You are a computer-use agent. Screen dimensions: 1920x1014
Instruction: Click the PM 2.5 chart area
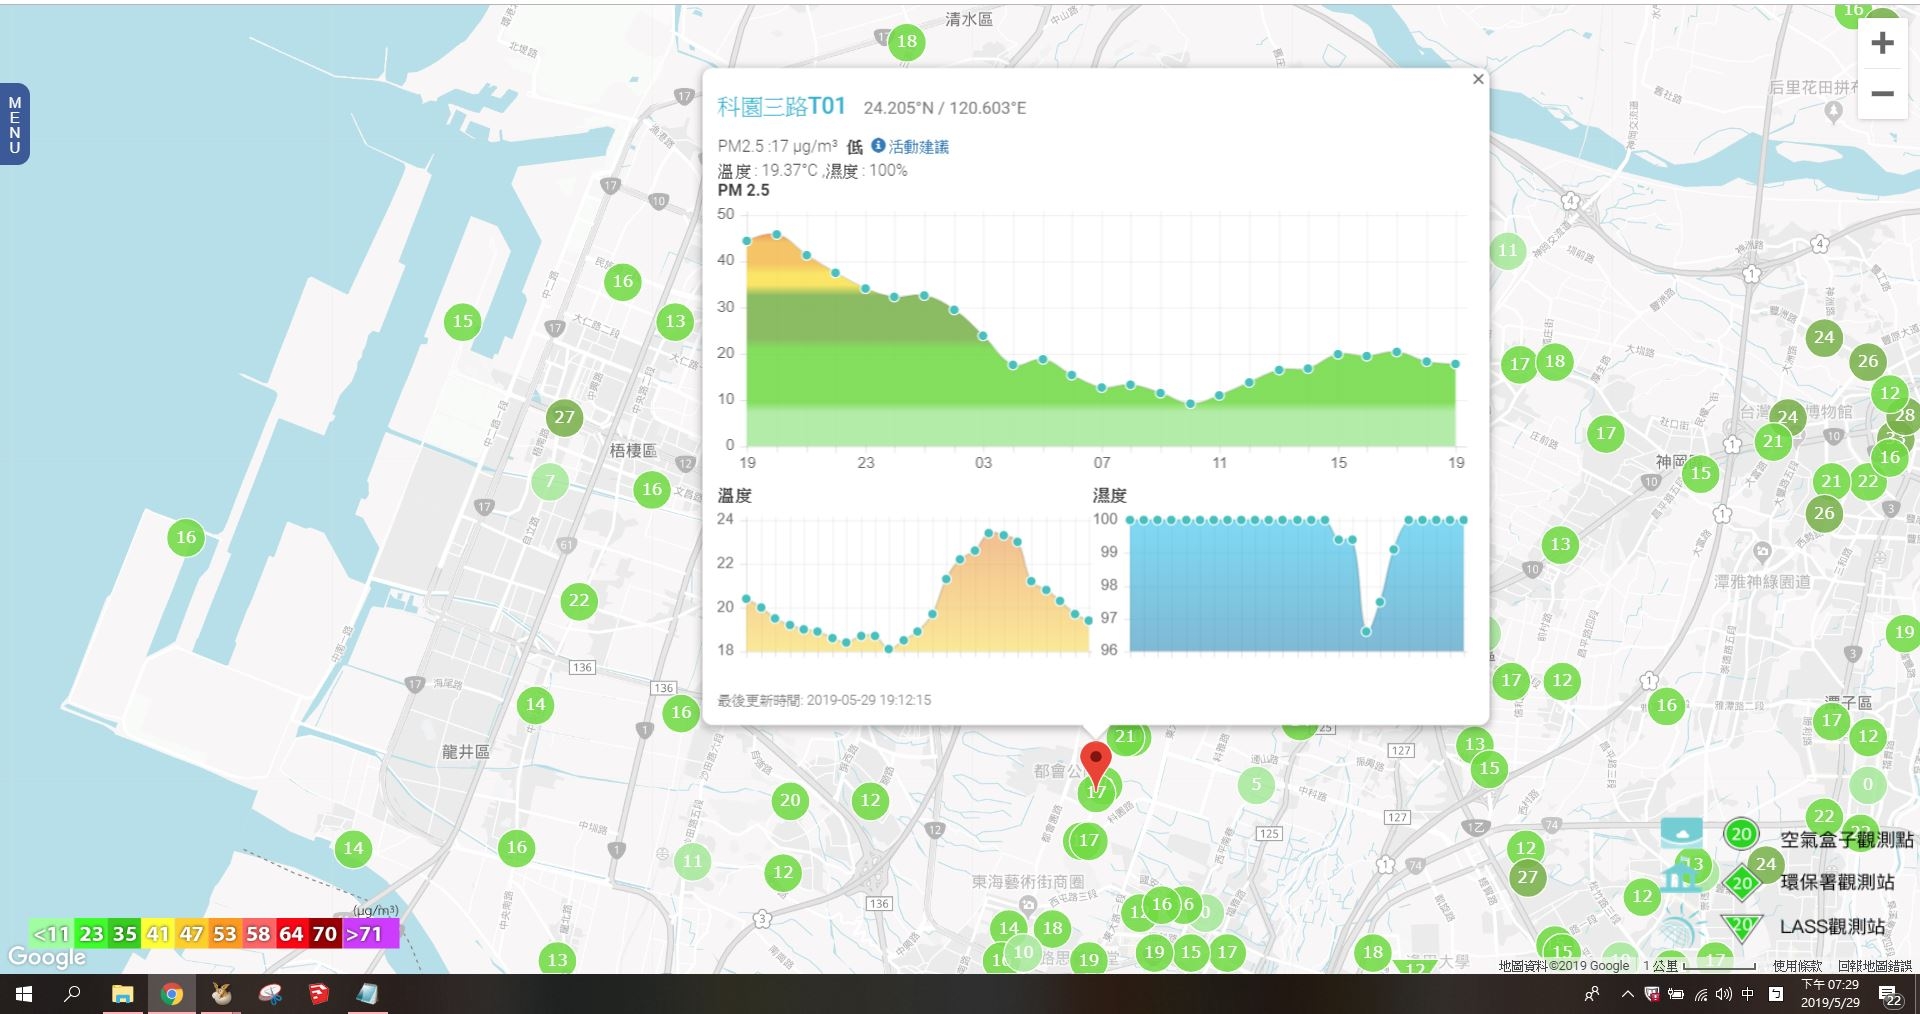click(x=1100, y=330)
